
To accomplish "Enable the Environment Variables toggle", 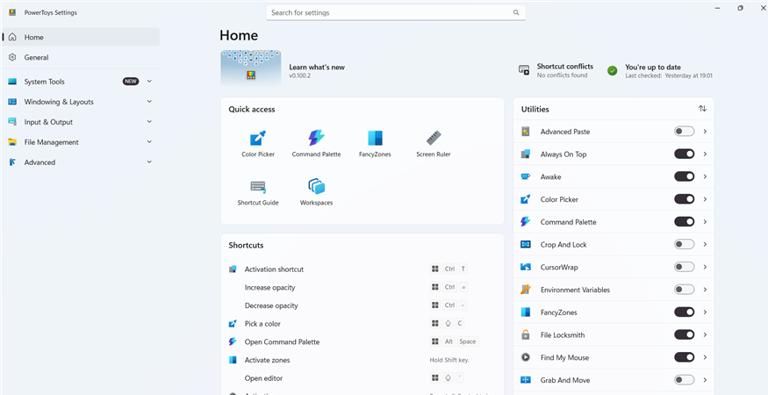I will pos(684,290).
